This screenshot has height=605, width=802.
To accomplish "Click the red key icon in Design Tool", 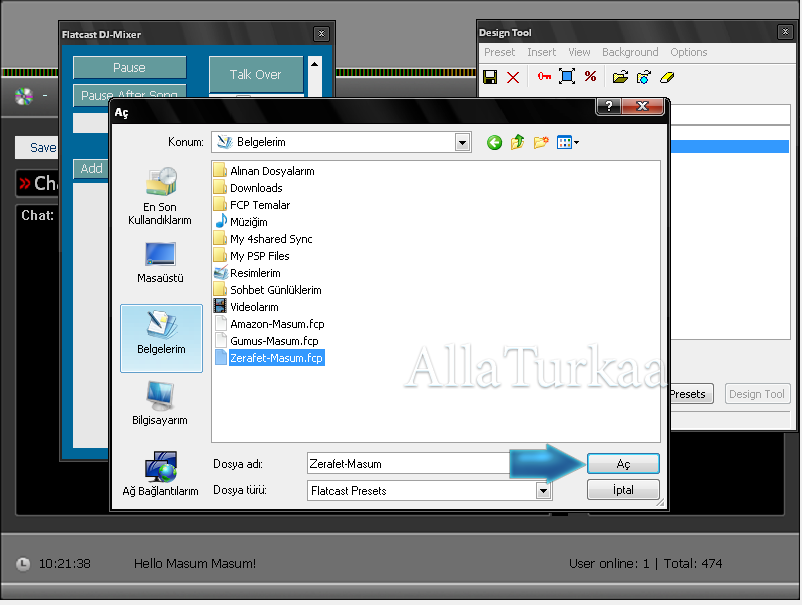I will (x=544, y=77).
